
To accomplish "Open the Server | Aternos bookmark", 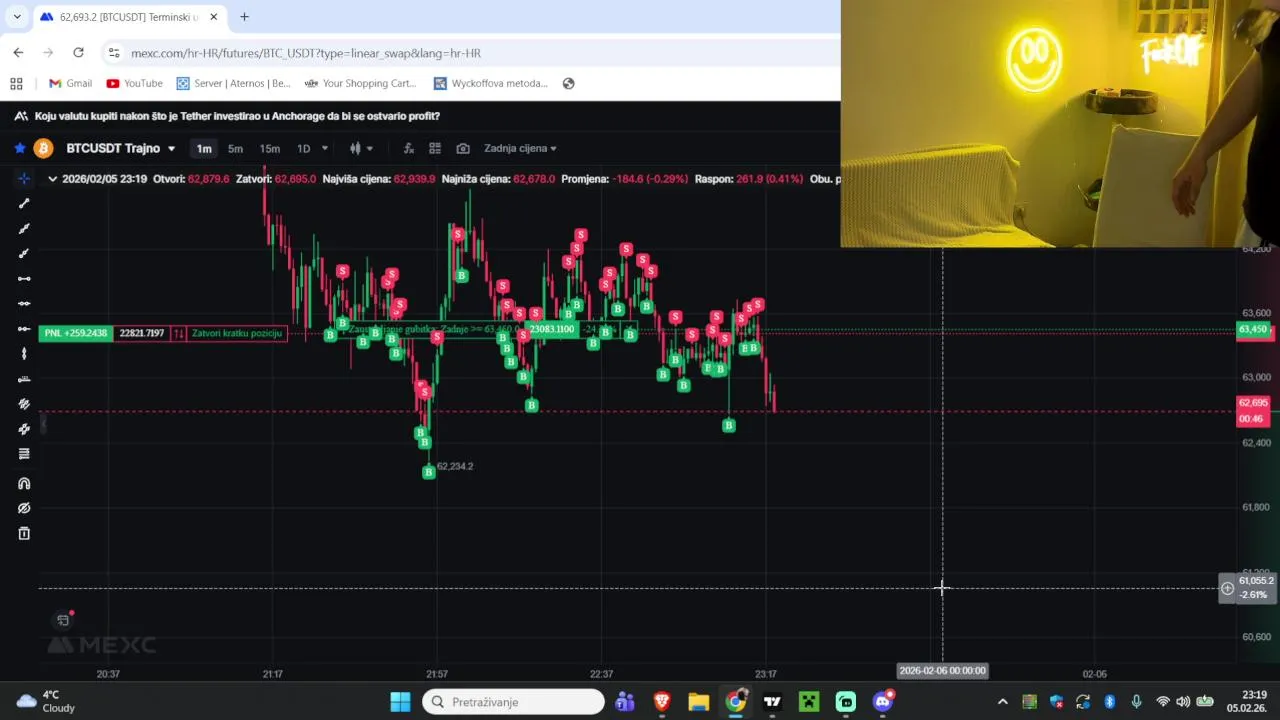I will [x=233, y=83].
